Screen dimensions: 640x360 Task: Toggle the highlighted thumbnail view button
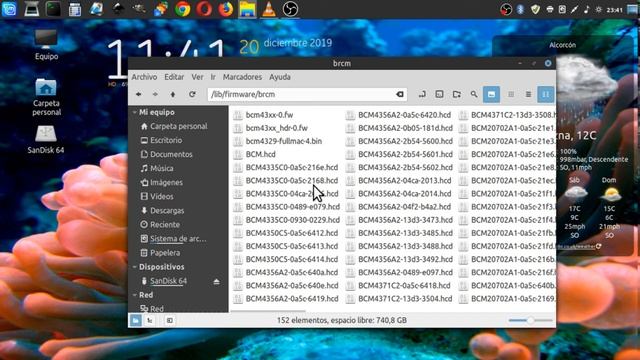[491, 94]
